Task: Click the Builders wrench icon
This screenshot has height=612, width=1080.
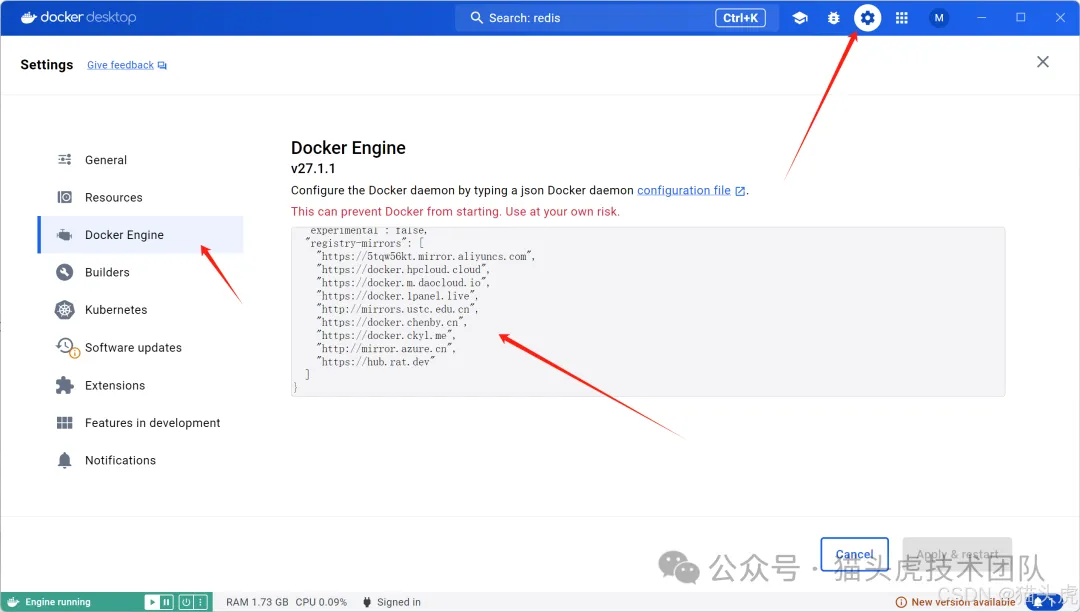Action: (x=65, y=273)
